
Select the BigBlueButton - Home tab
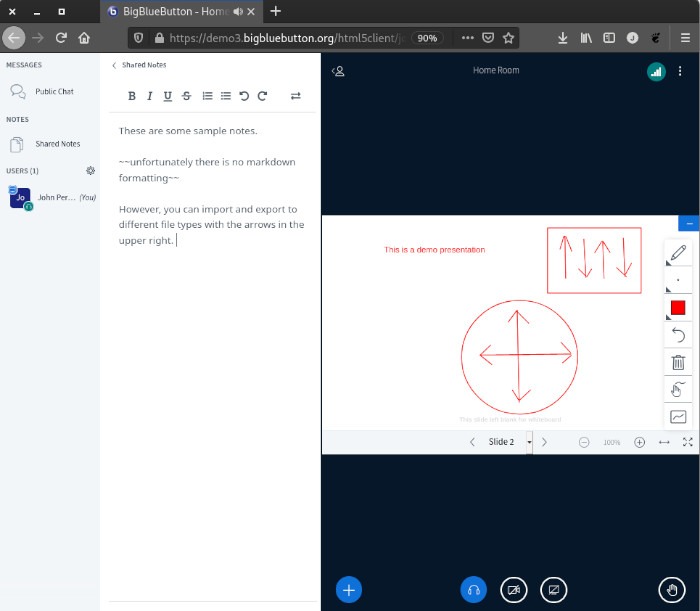pyautogui.click(x=181, y=11)
